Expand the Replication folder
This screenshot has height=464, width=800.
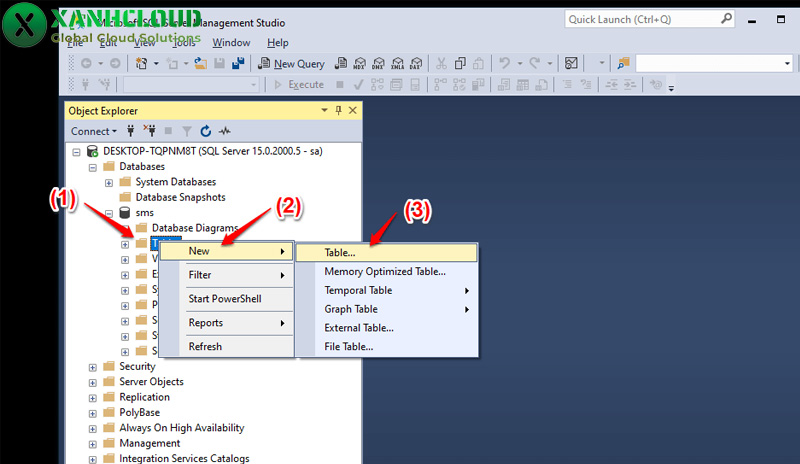coord(92,398)
